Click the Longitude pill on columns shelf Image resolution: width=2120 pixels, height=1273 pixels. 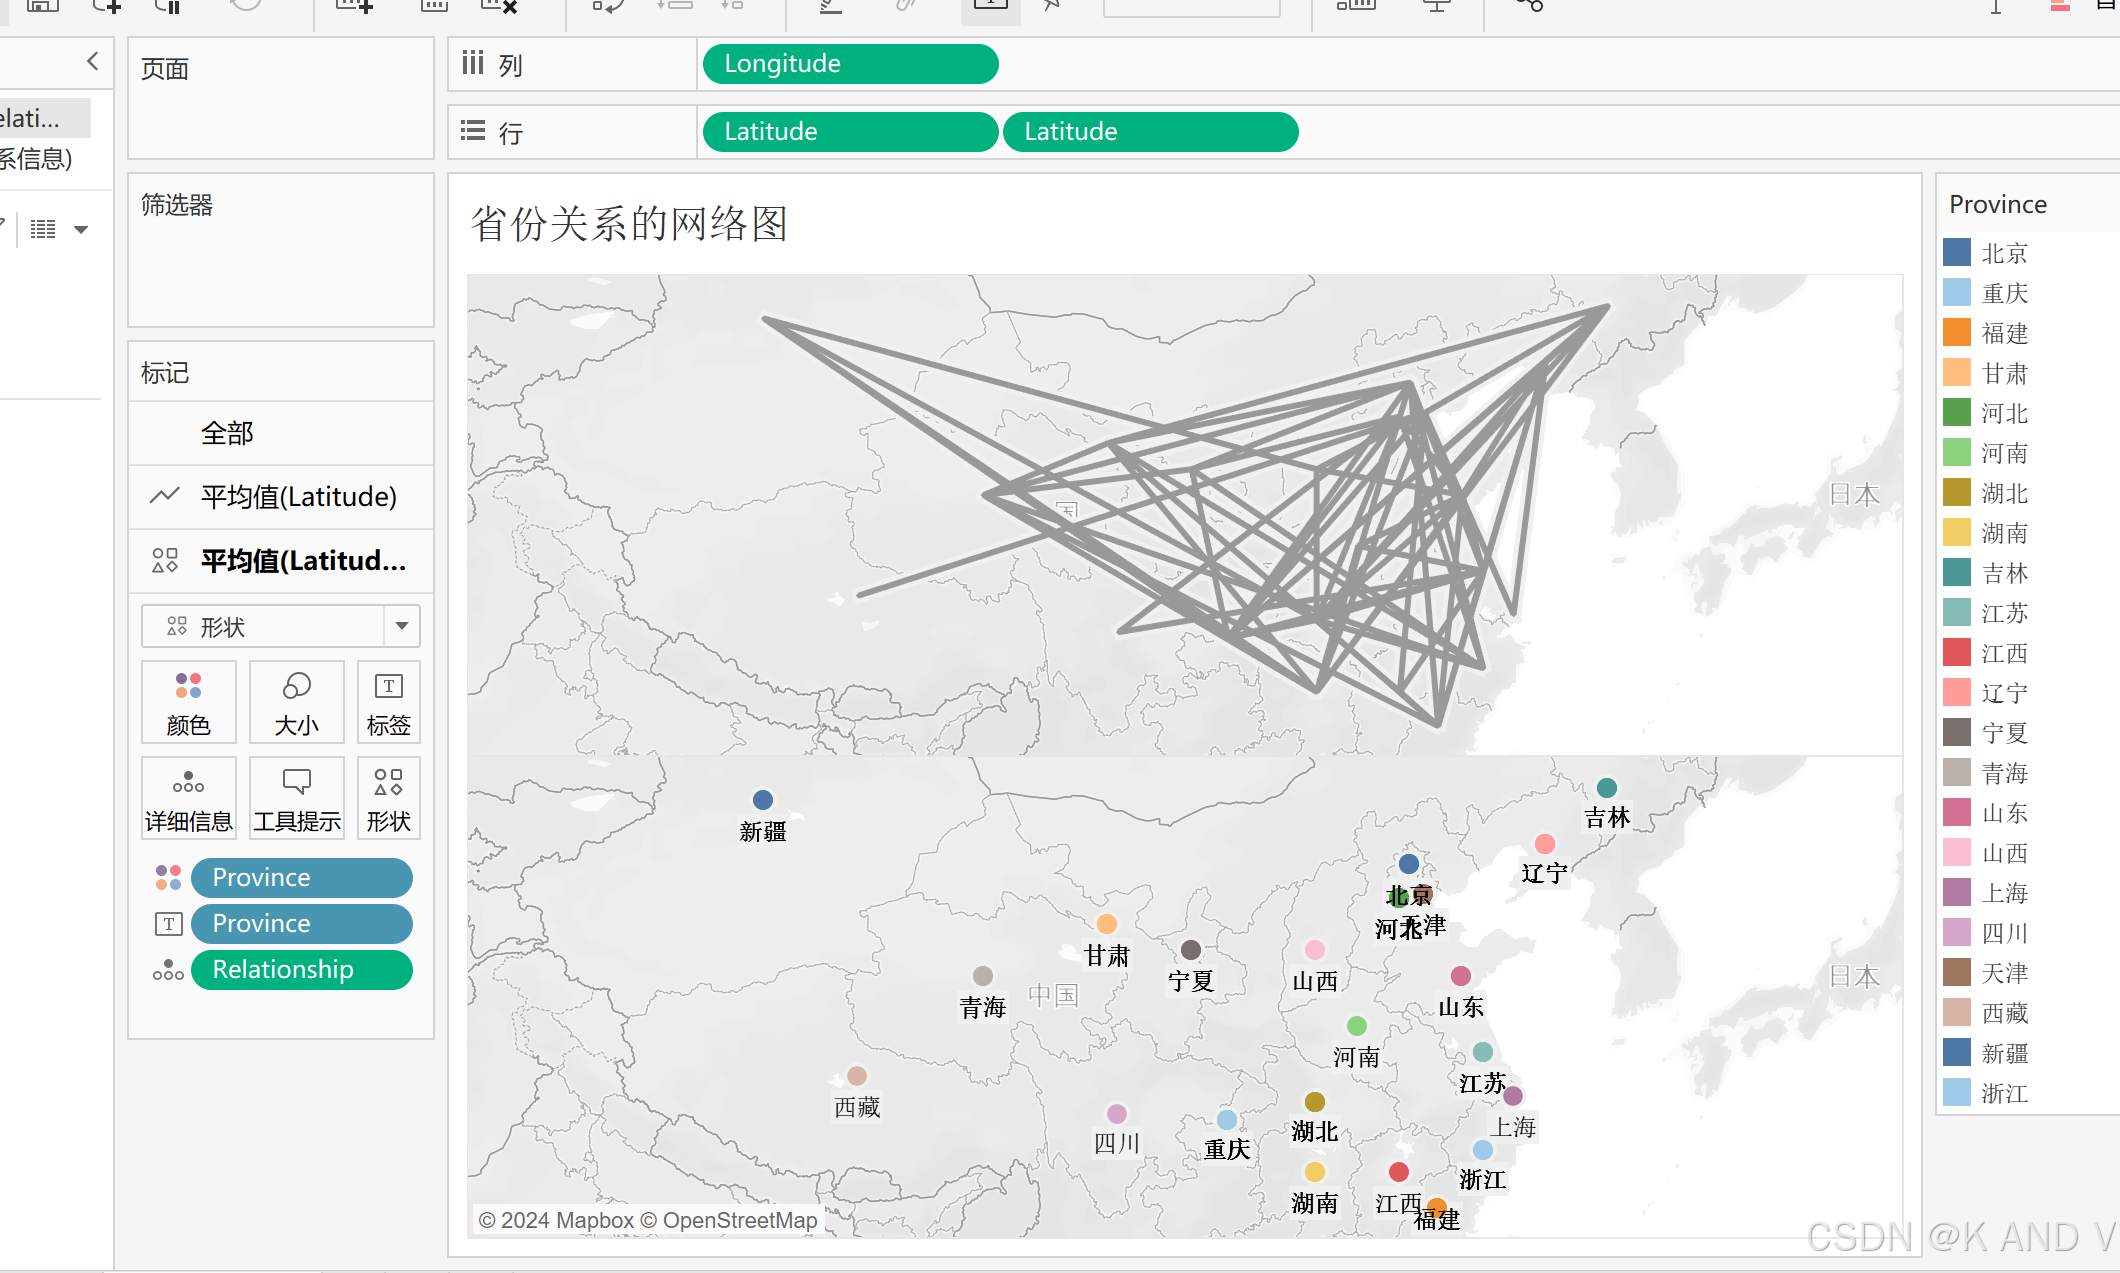pos(850,64)
